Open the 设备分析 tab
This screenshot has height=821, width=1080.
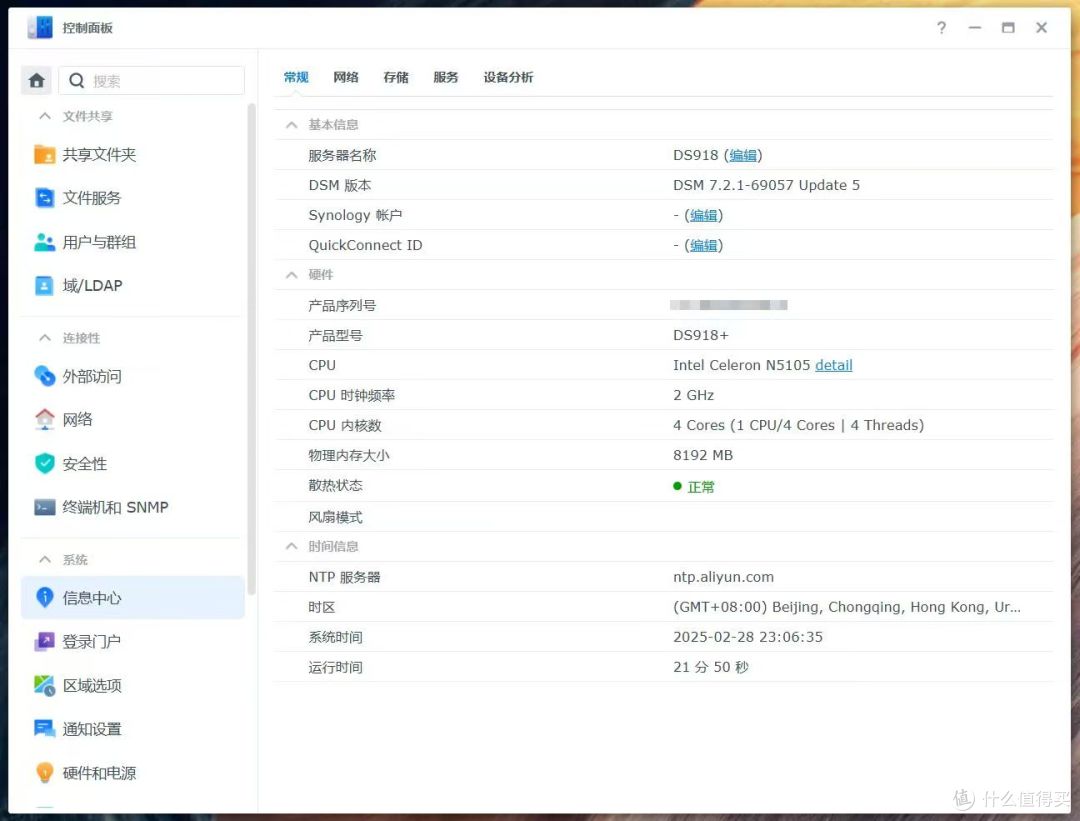(508, 77)
